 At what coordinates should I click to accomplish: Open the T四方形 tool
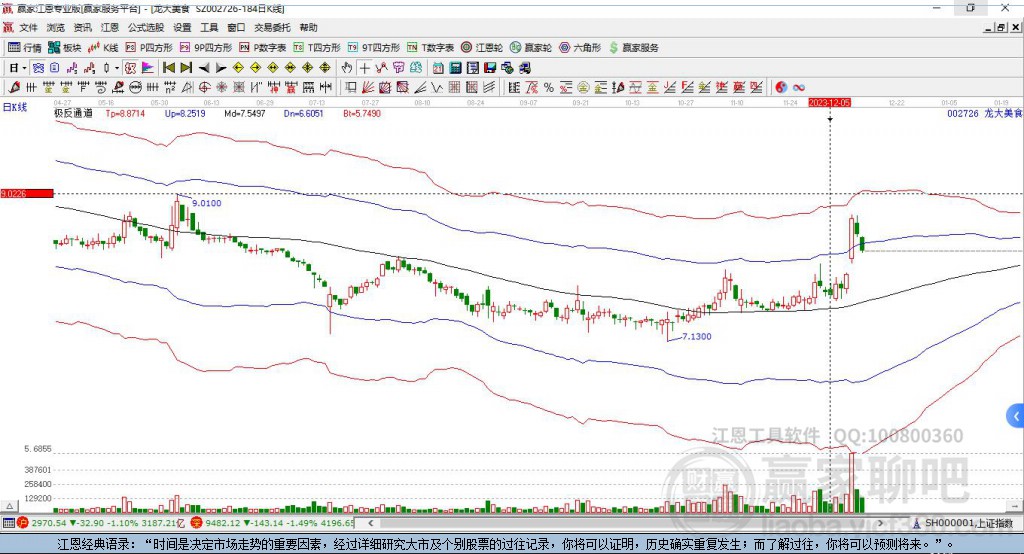coord(317,48)
